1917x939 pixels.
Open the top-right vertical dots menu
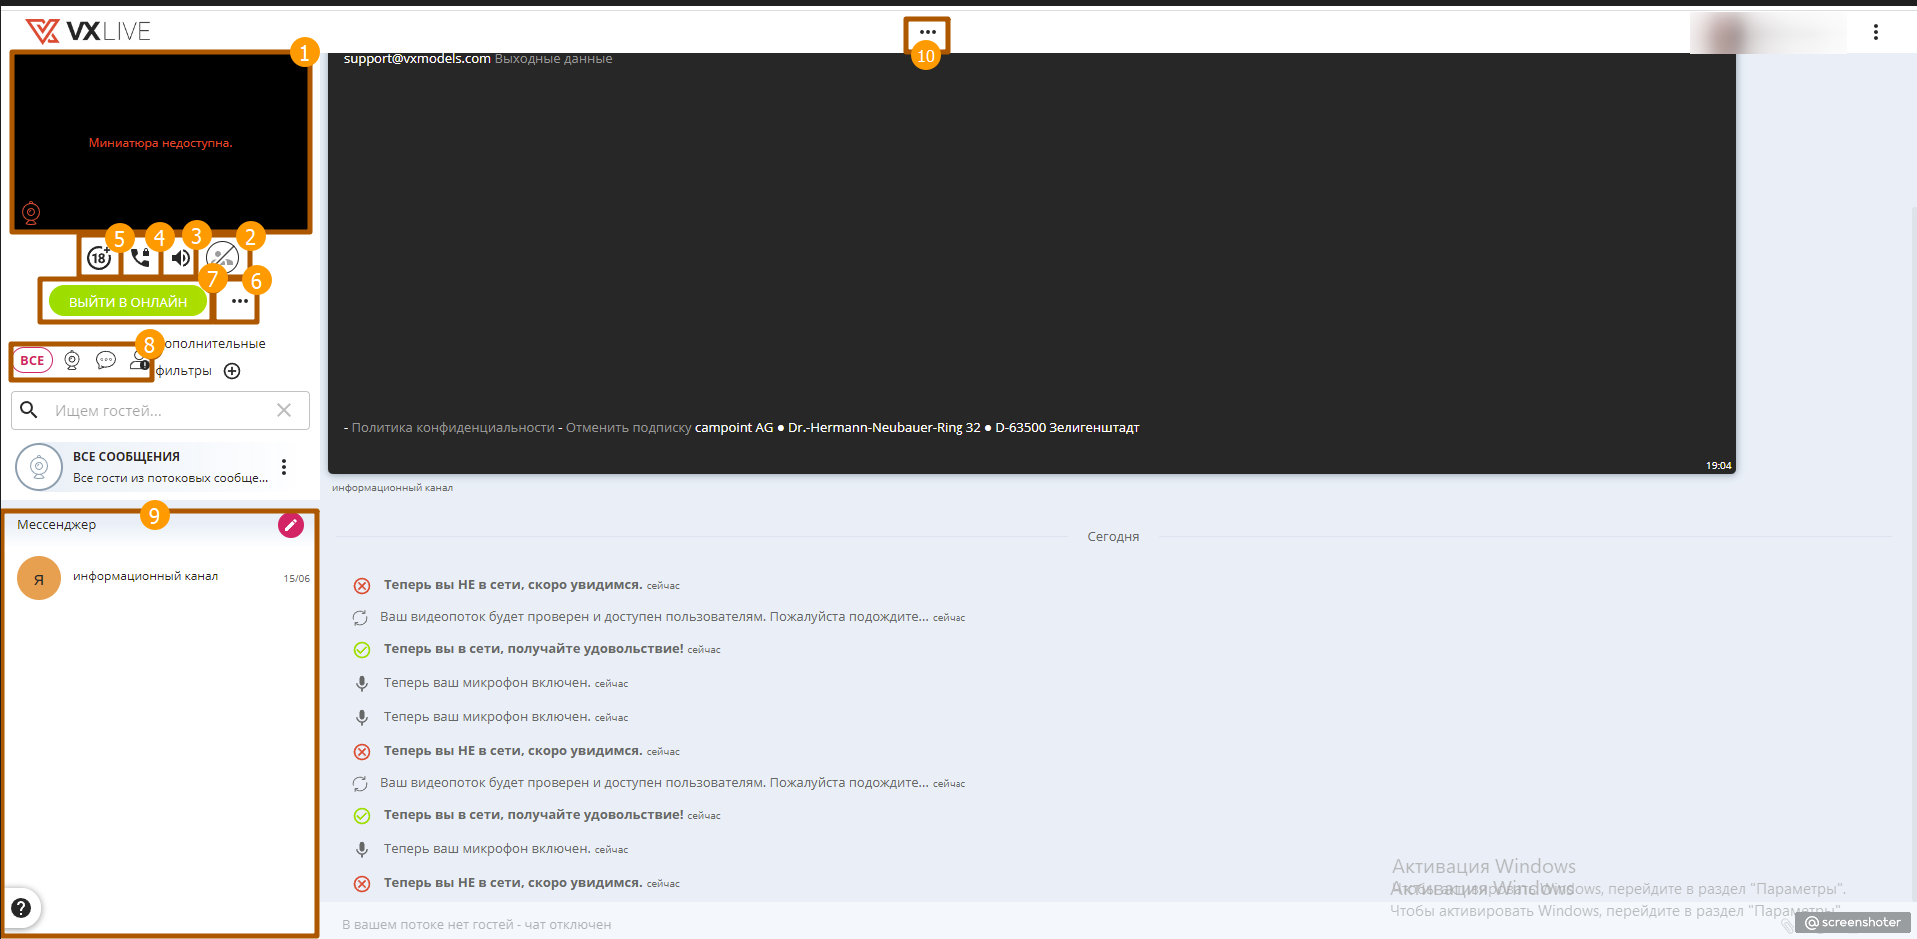pos(1875,32)
